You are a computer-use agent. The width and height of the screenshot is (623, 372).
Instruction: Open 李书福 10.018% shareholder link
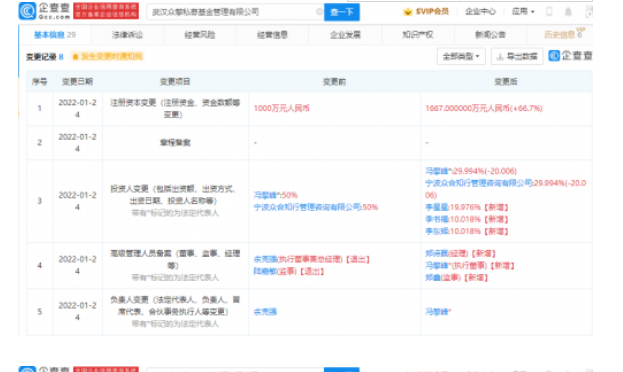(436, 219)
